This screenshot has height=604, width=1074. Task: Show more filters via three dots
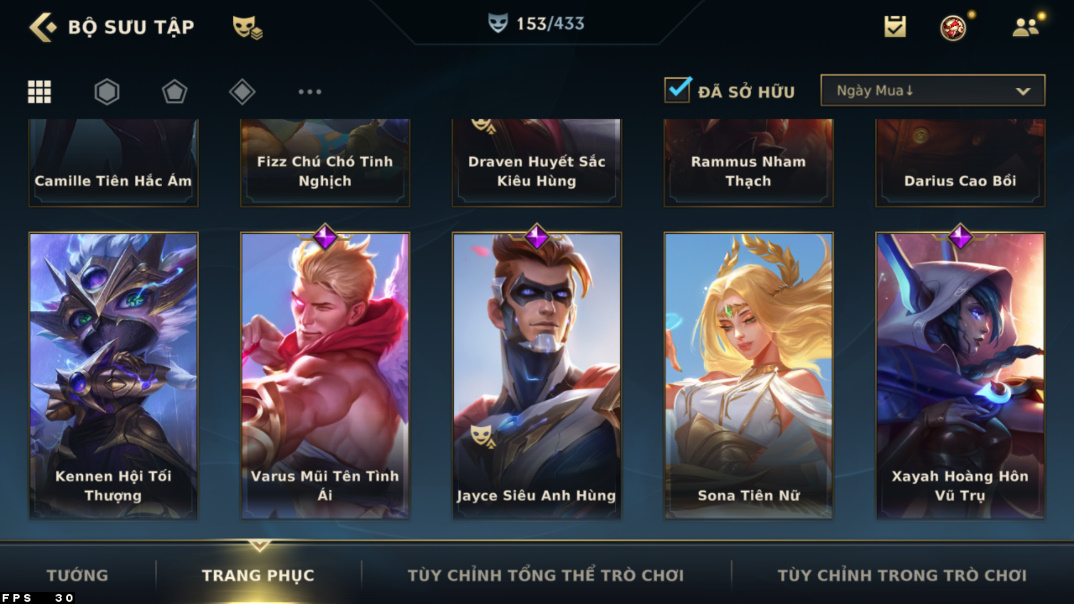point(310,91)
